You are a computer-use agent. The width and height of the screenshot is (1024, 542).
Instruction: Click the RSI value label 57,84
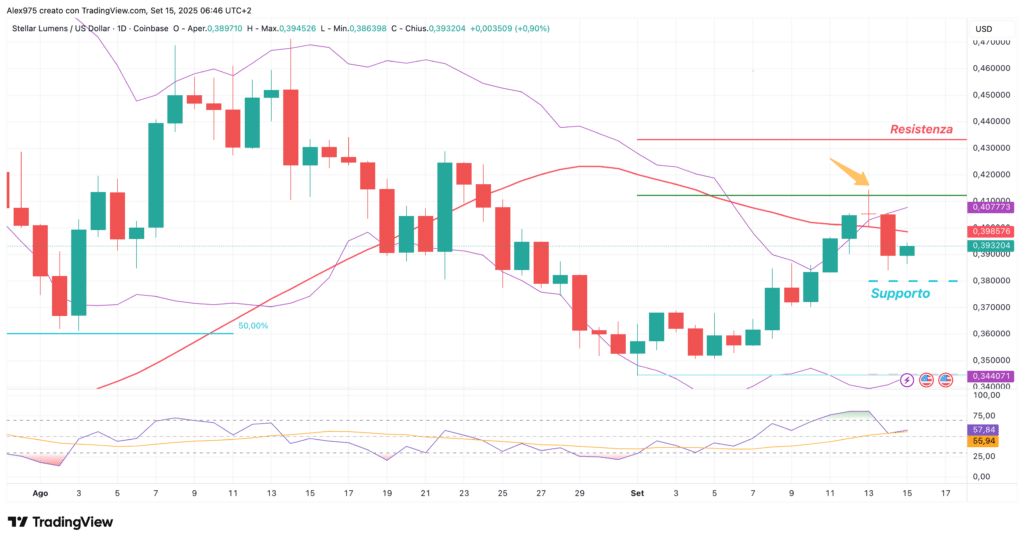(x=984, y=430)
